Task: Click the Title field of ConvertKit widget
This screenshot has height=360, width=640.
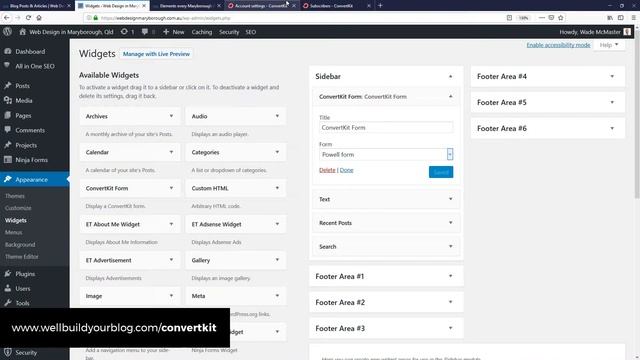Action: pos(386,128)
